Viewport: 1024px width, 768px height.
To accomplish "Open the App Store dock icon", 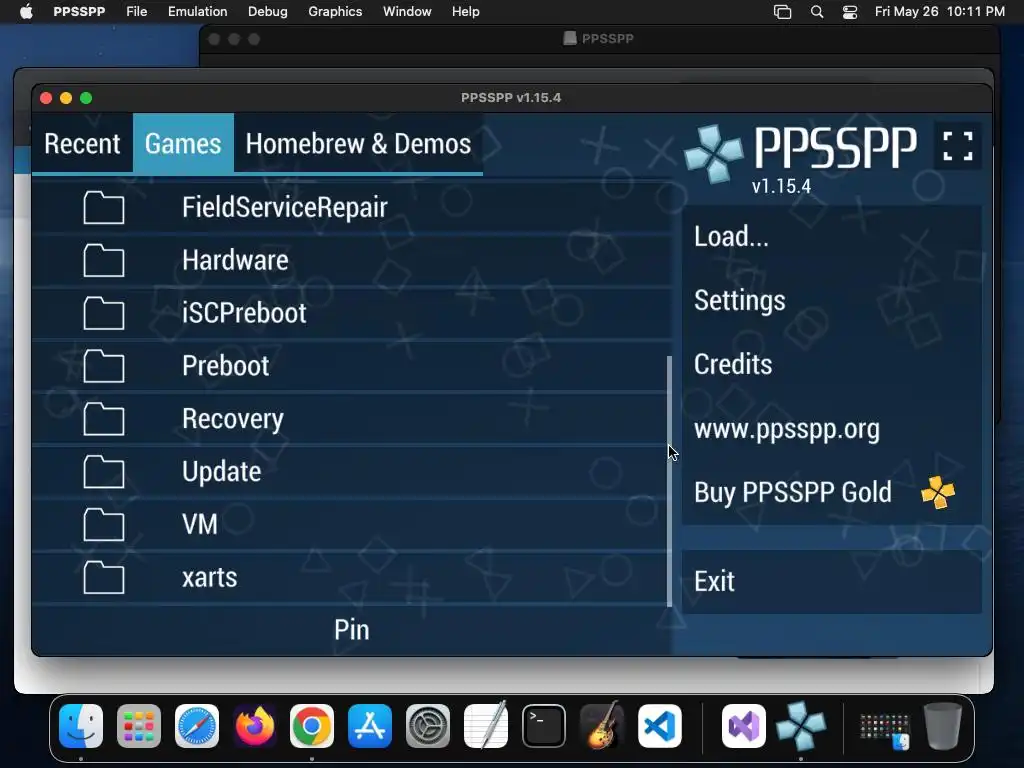I will coord(370,726).
